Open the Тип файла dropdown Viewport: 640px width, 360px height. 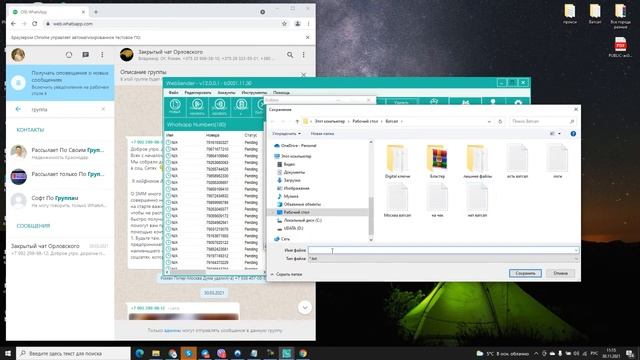443,259
